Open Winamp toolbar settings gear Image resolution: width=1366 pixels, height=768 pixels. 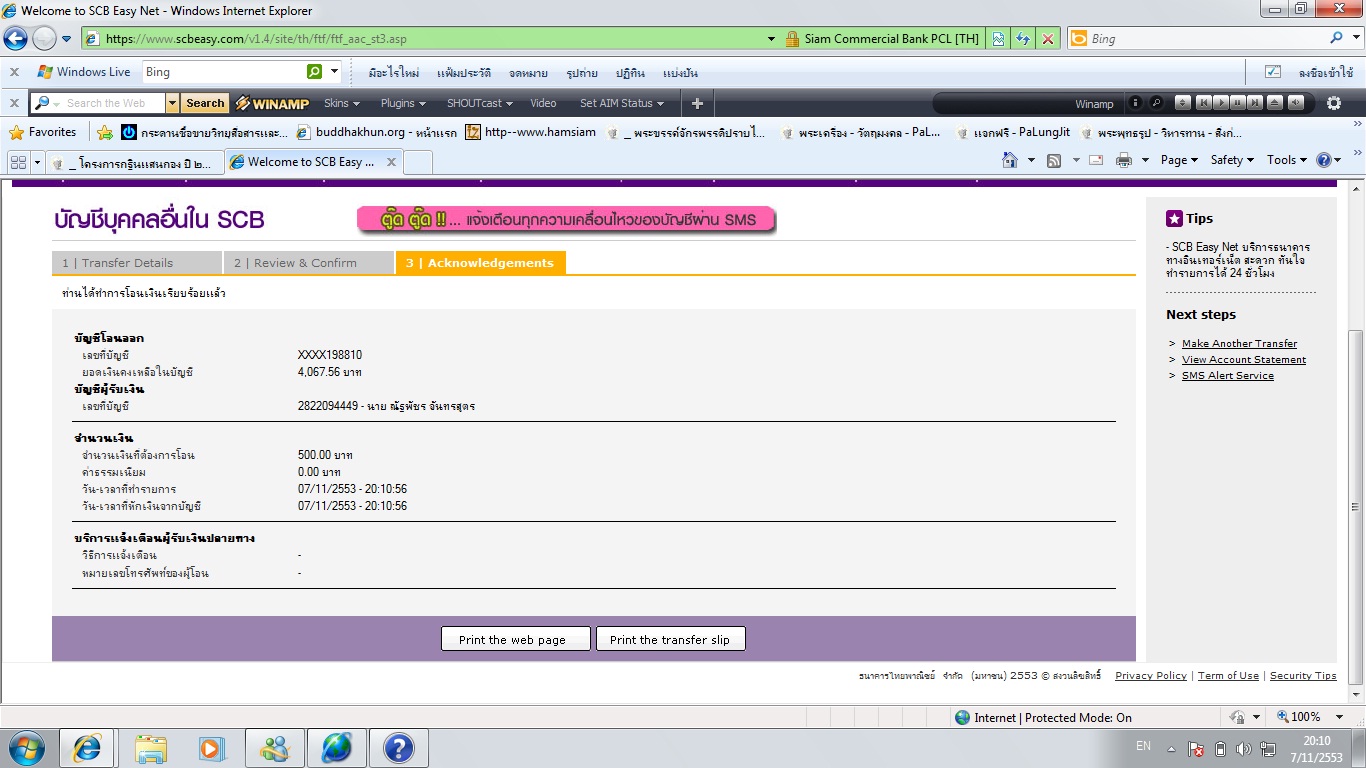click(x=1334, y=103)
